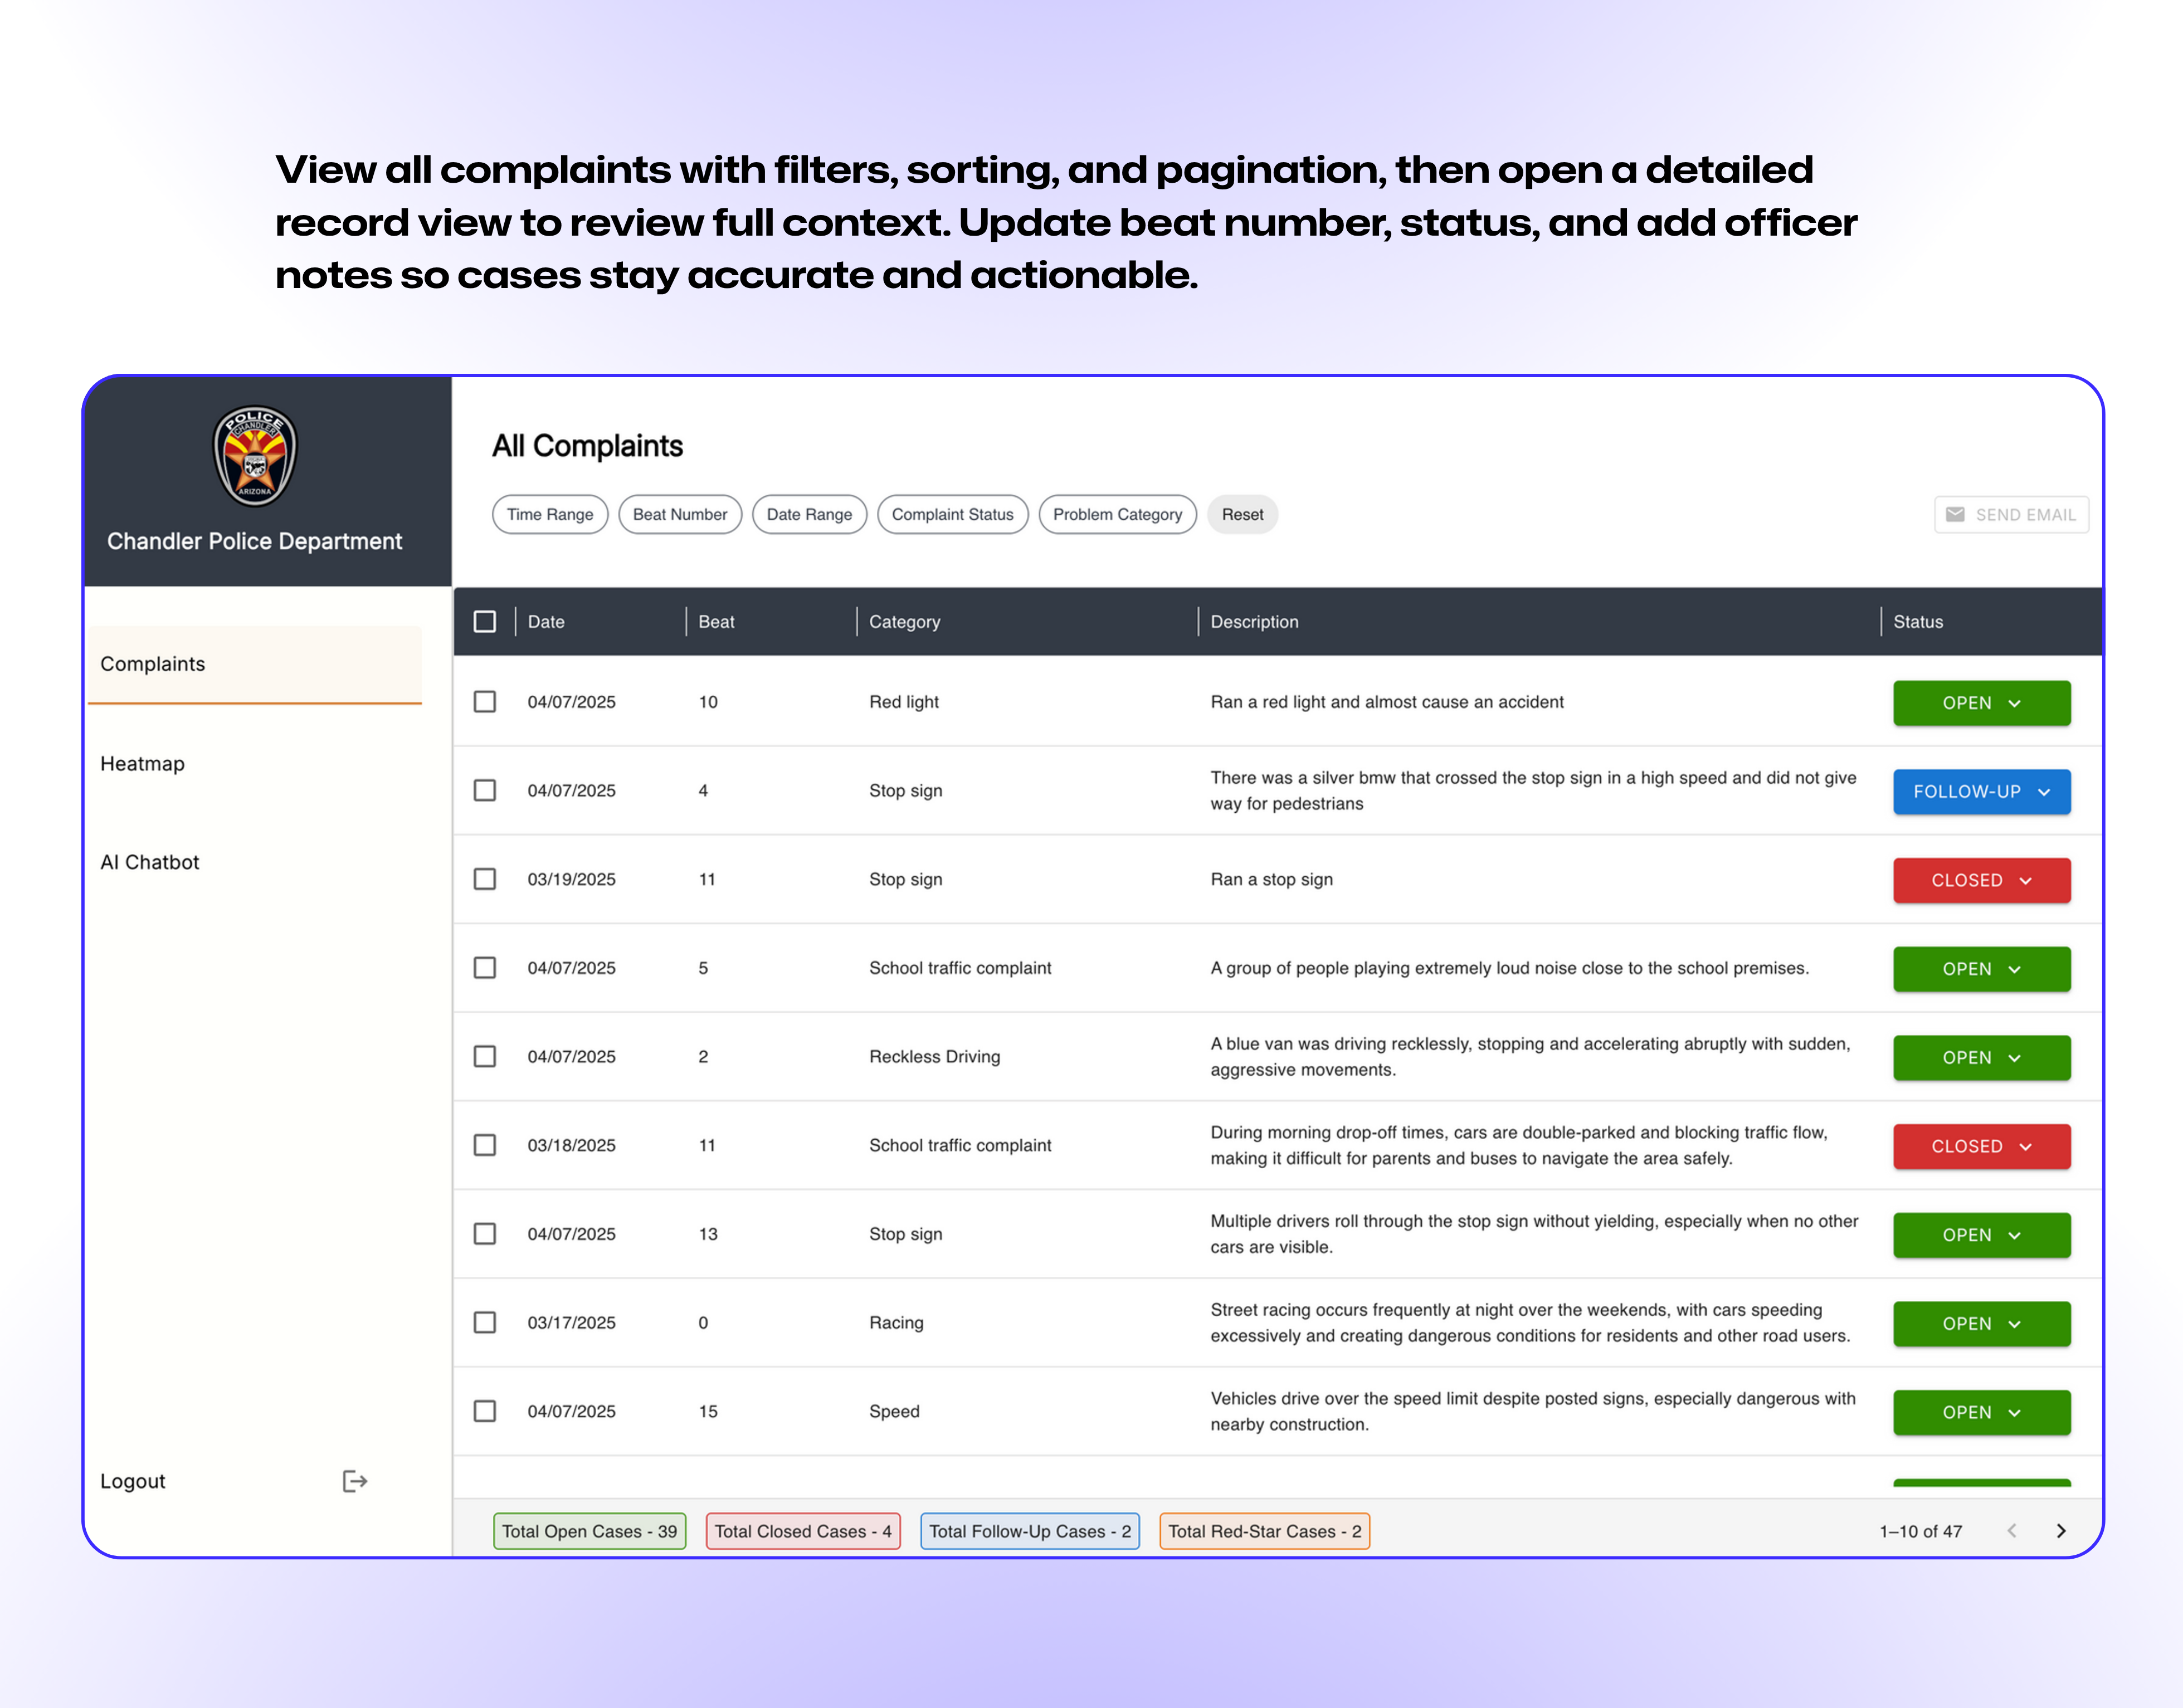Click the Chandler Police Department badge logo

tap(255, 456)
